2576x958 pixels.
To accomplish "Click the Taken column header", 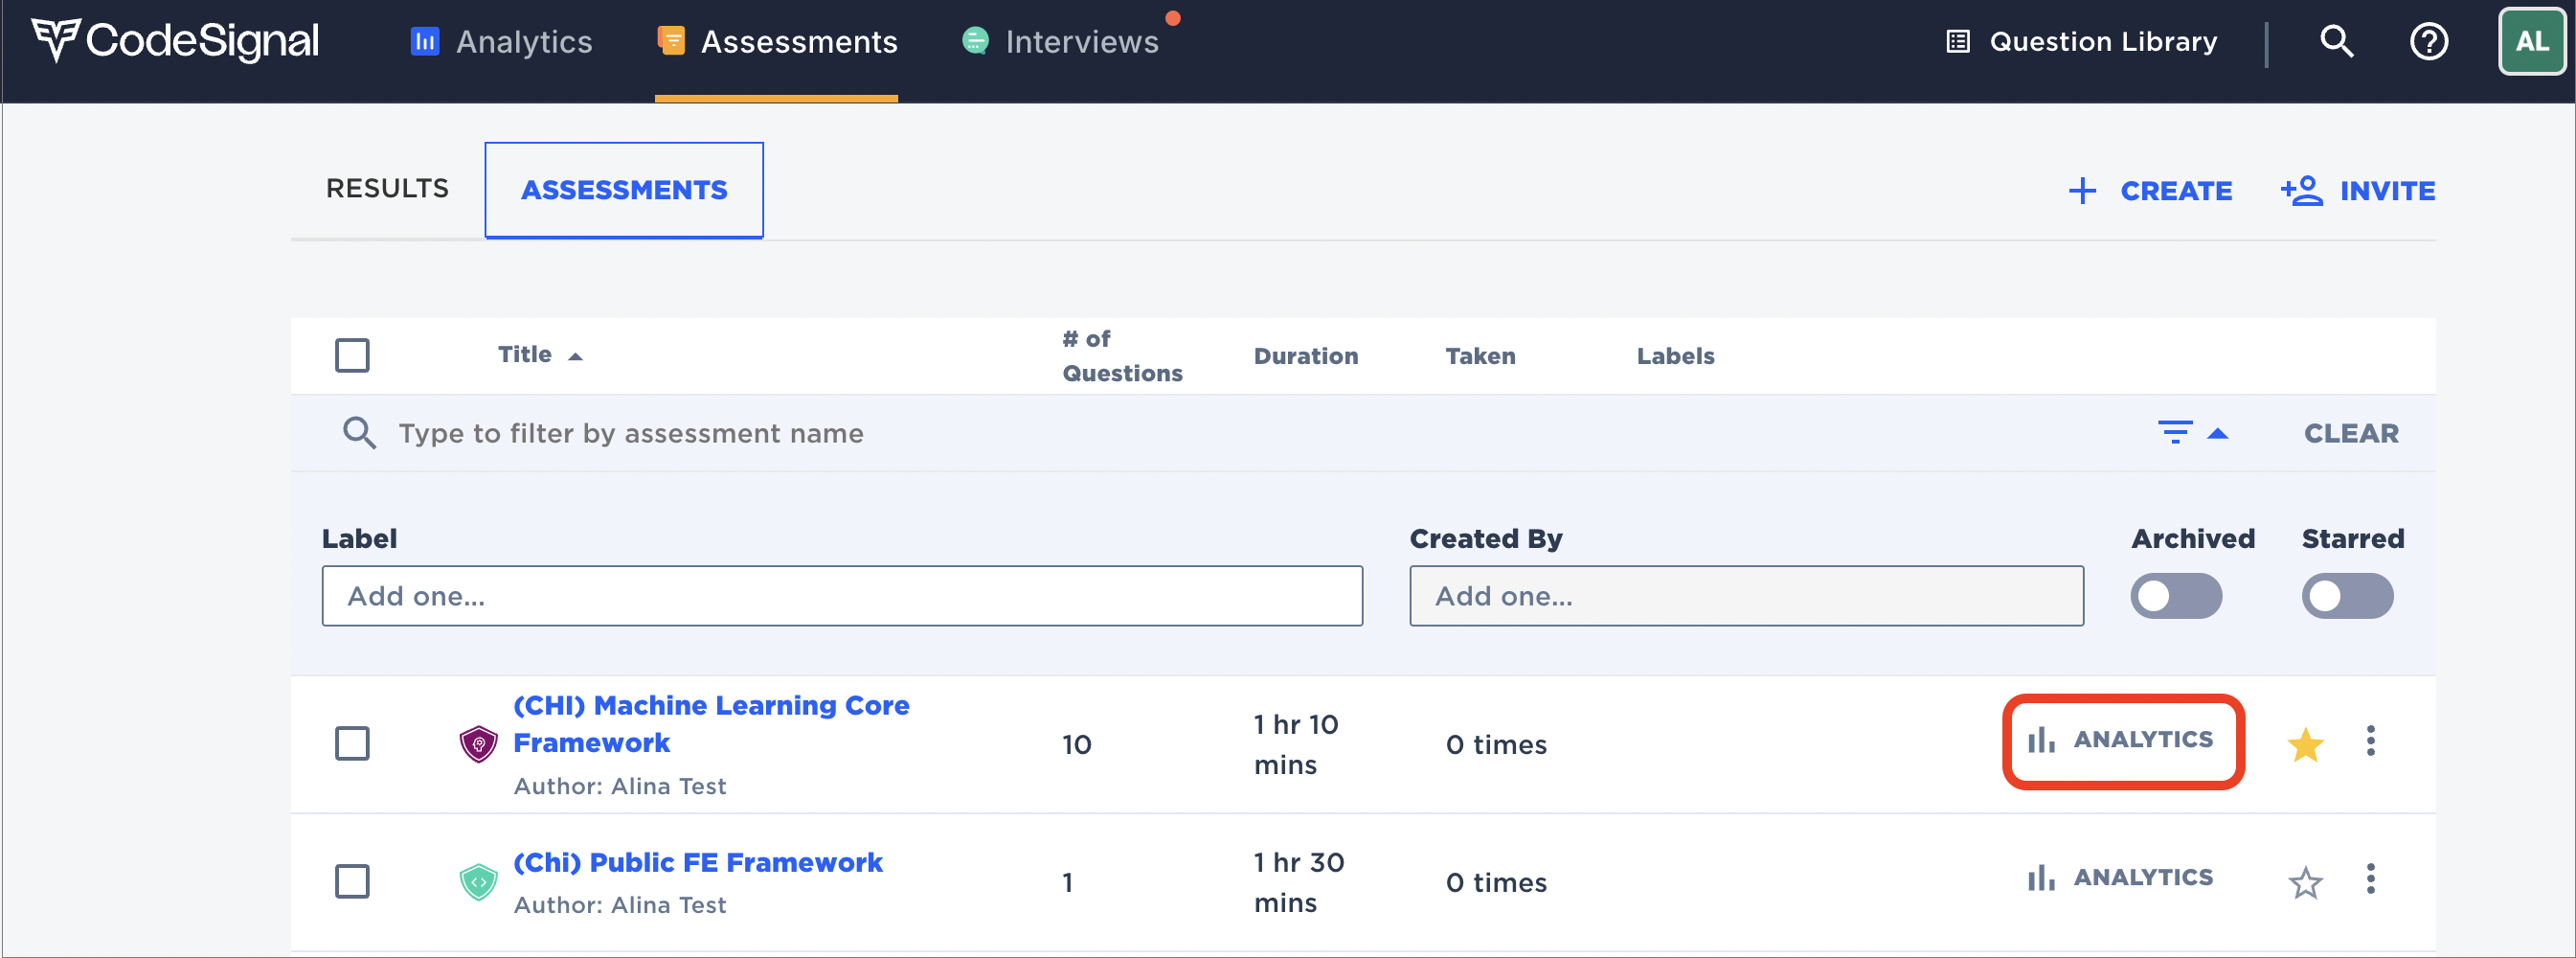I will click(x=1480, y=356).
